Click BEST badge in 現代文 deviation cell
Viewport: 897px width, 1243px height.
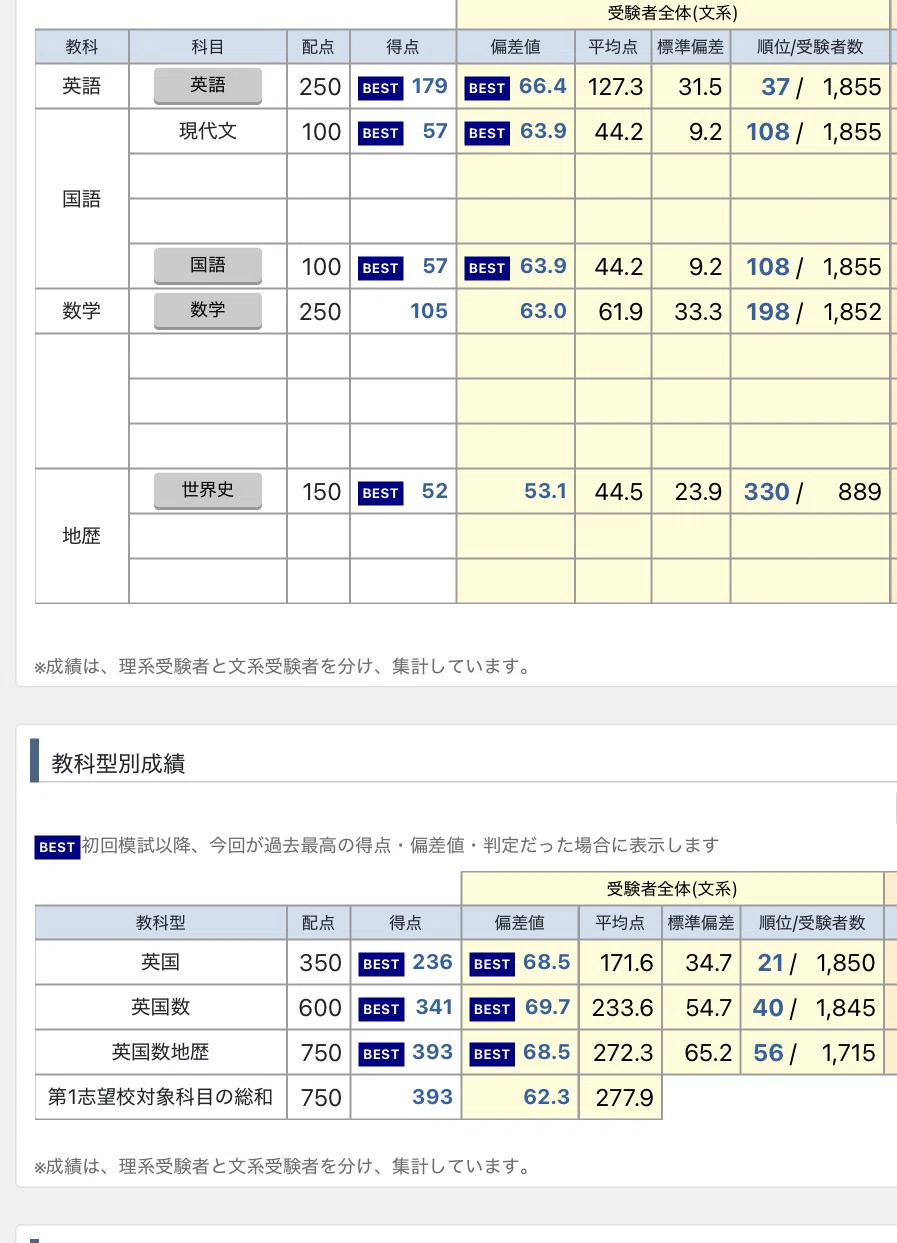[487, 133]
